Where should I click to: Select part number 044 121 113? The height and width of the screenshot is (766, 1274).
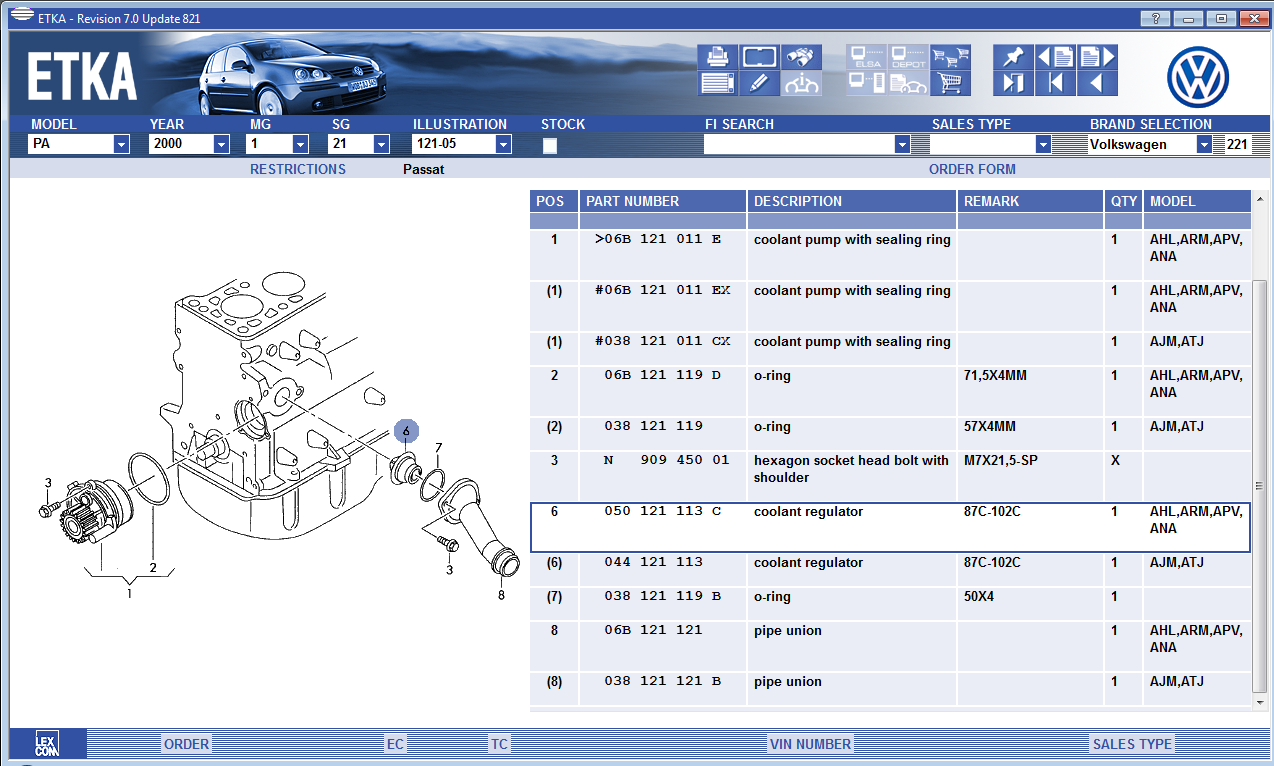point(653,563)
